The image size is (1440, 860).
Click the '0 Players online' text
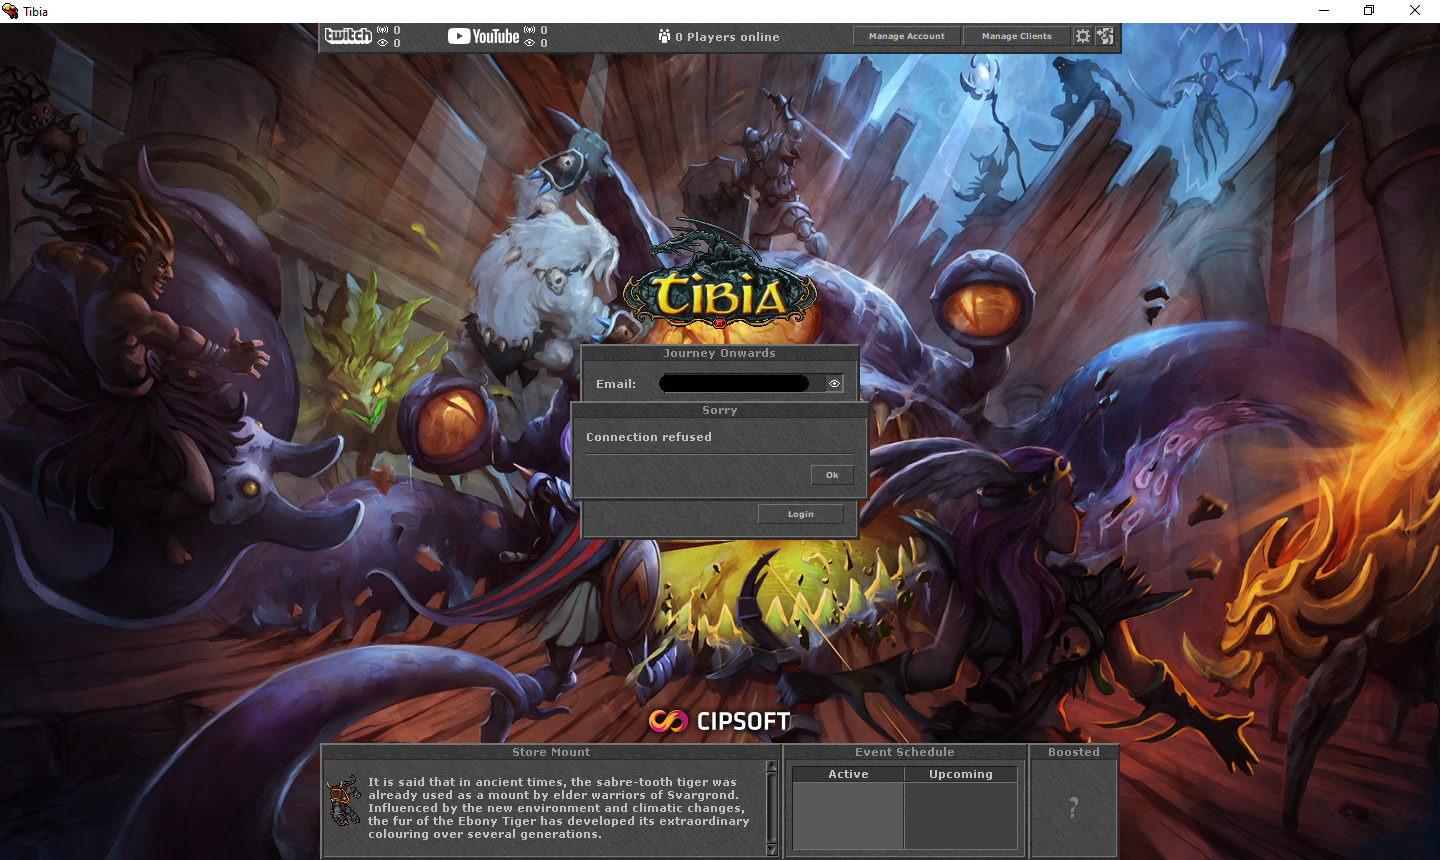point(727,37)
